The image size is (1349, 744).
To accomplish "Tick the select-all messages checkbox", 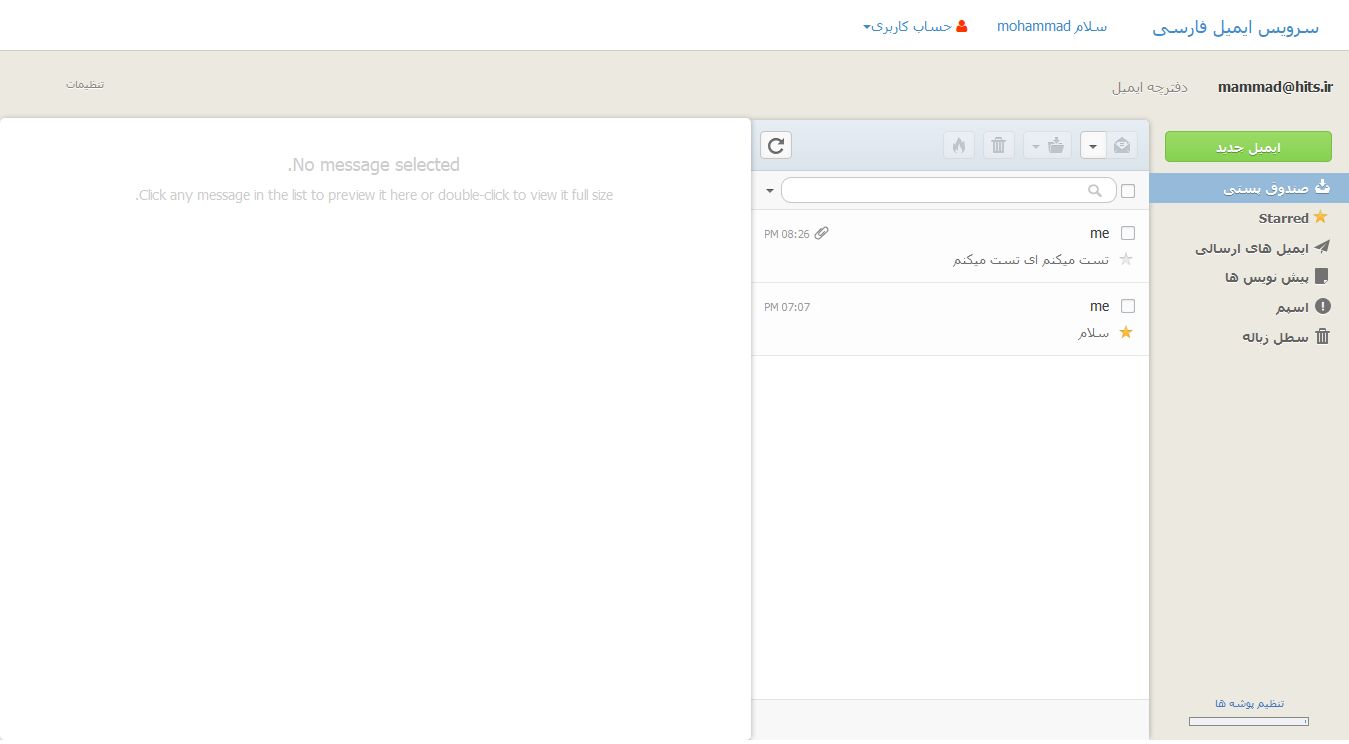I will click(x=1128, y=191).
